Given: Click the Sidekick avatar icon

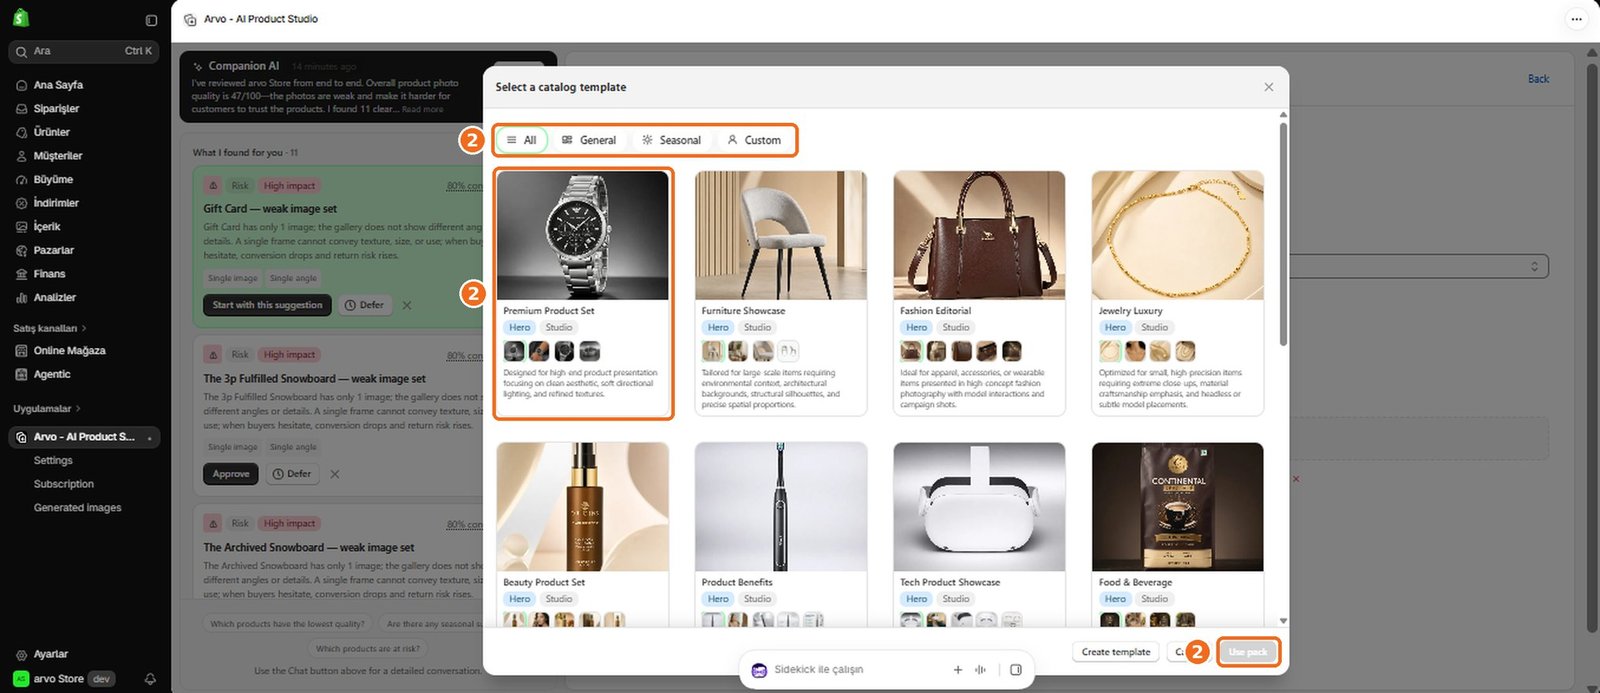Looking at the screenshot, I should tap(759, 670).
